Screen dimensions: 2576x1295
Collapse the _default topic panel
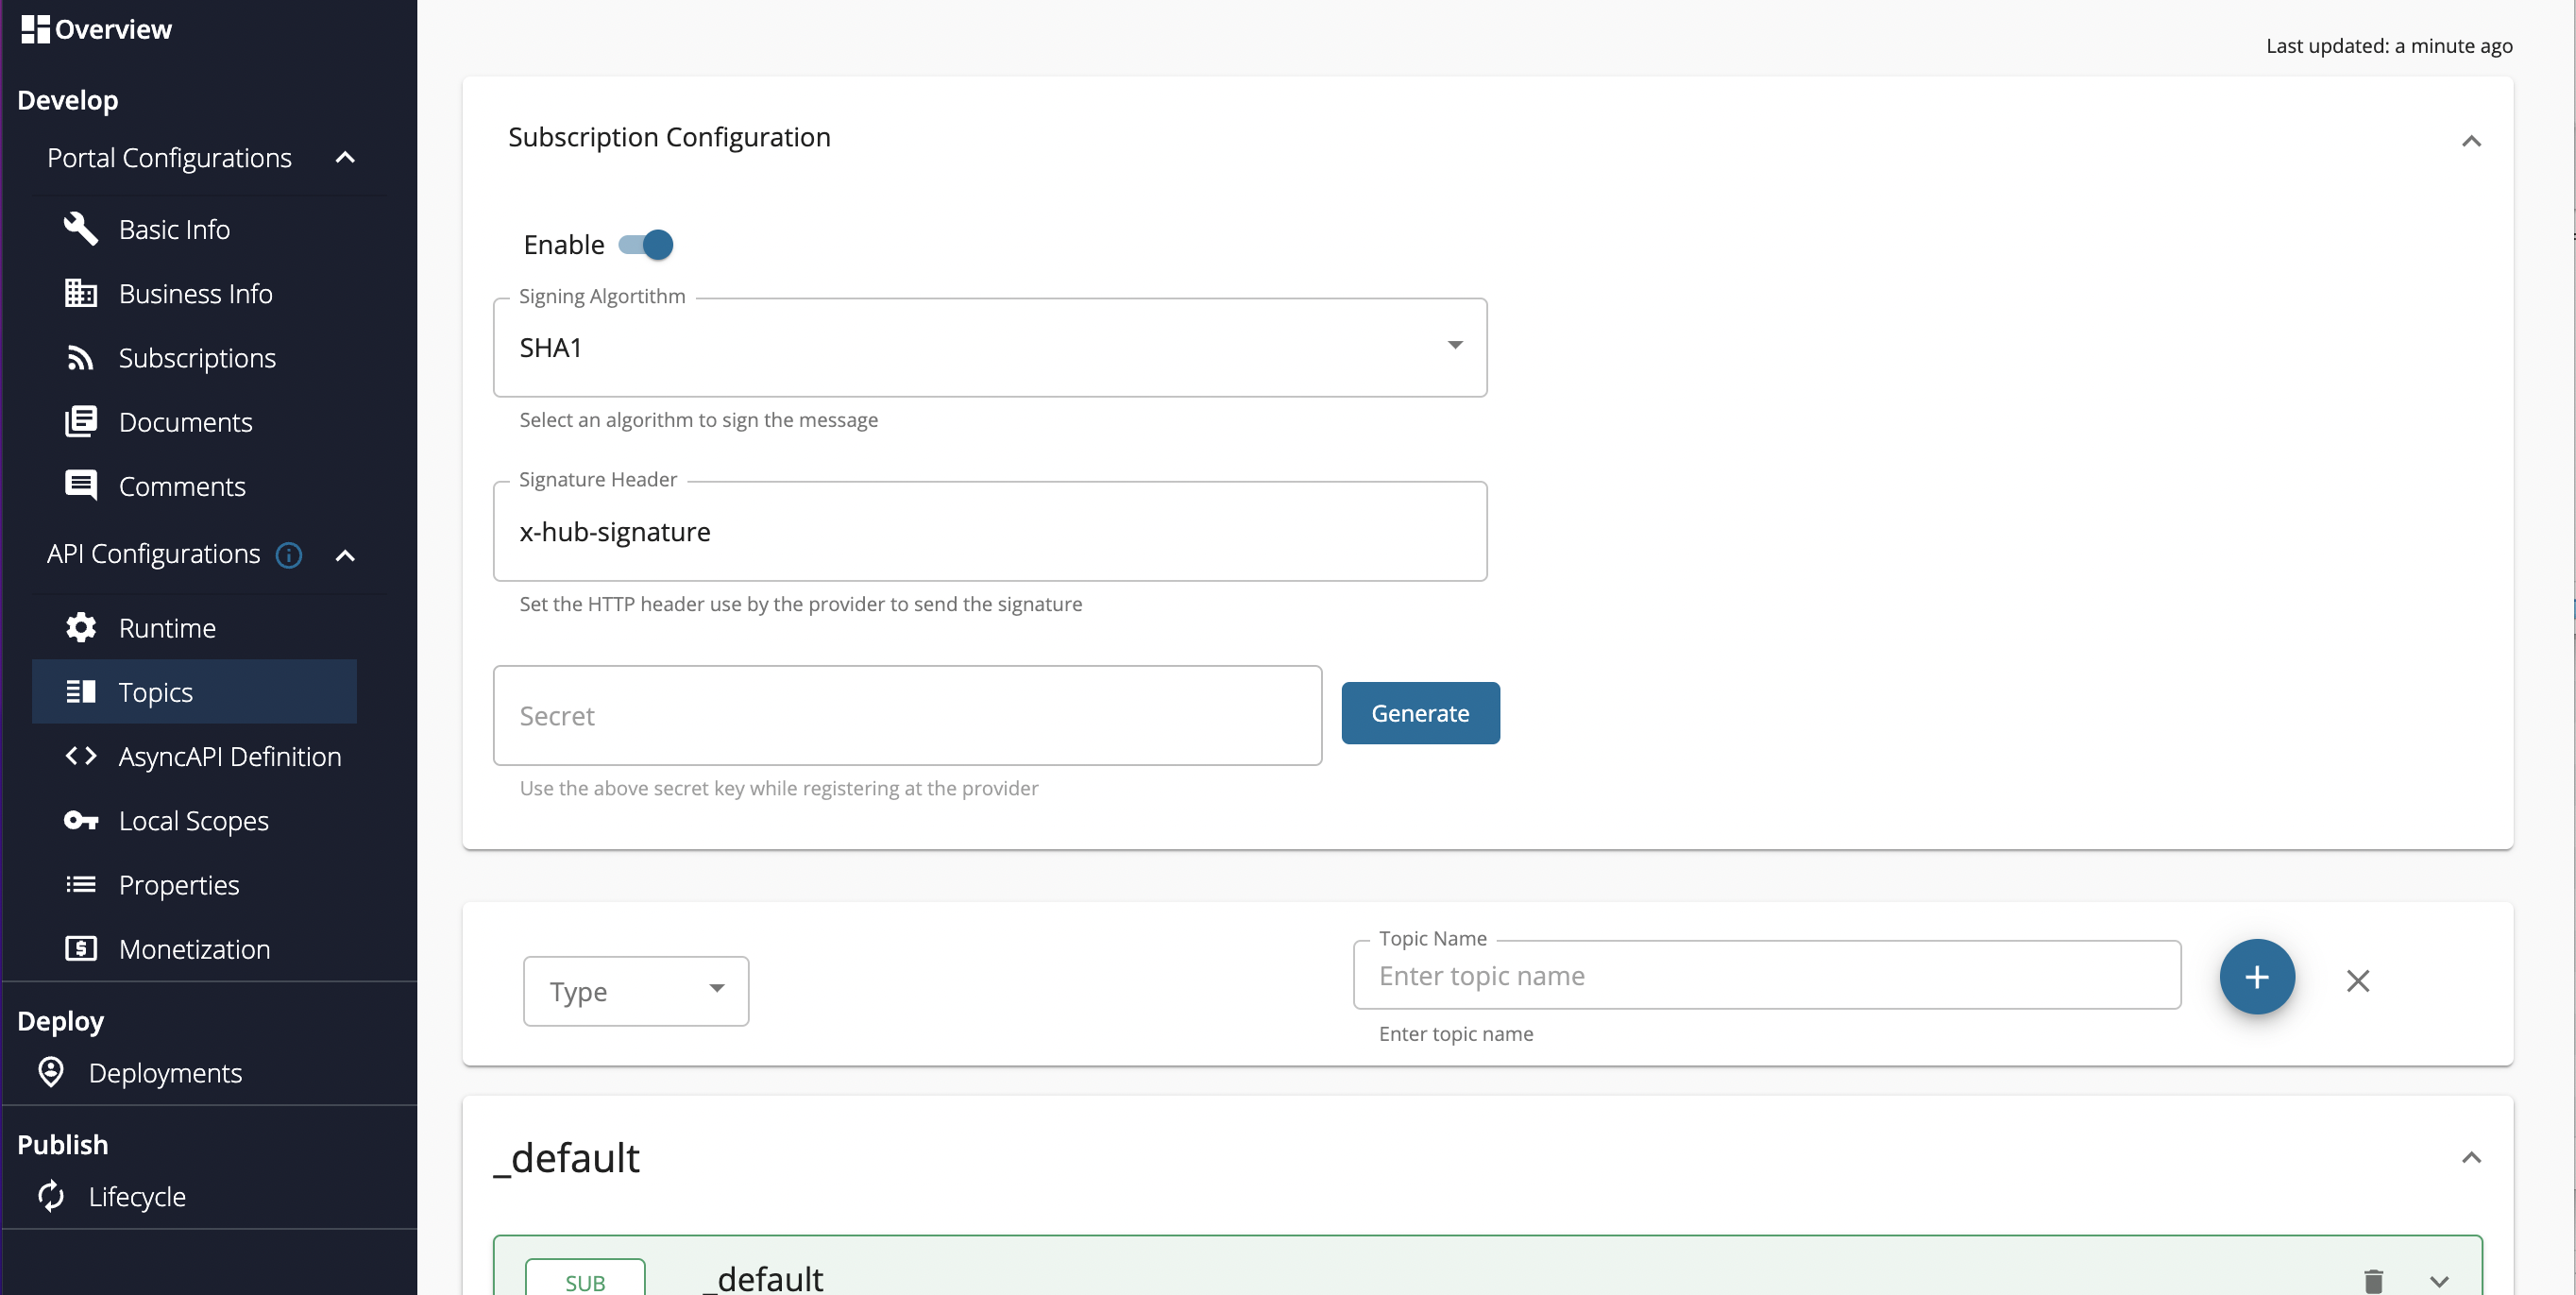point(2471,1158)
